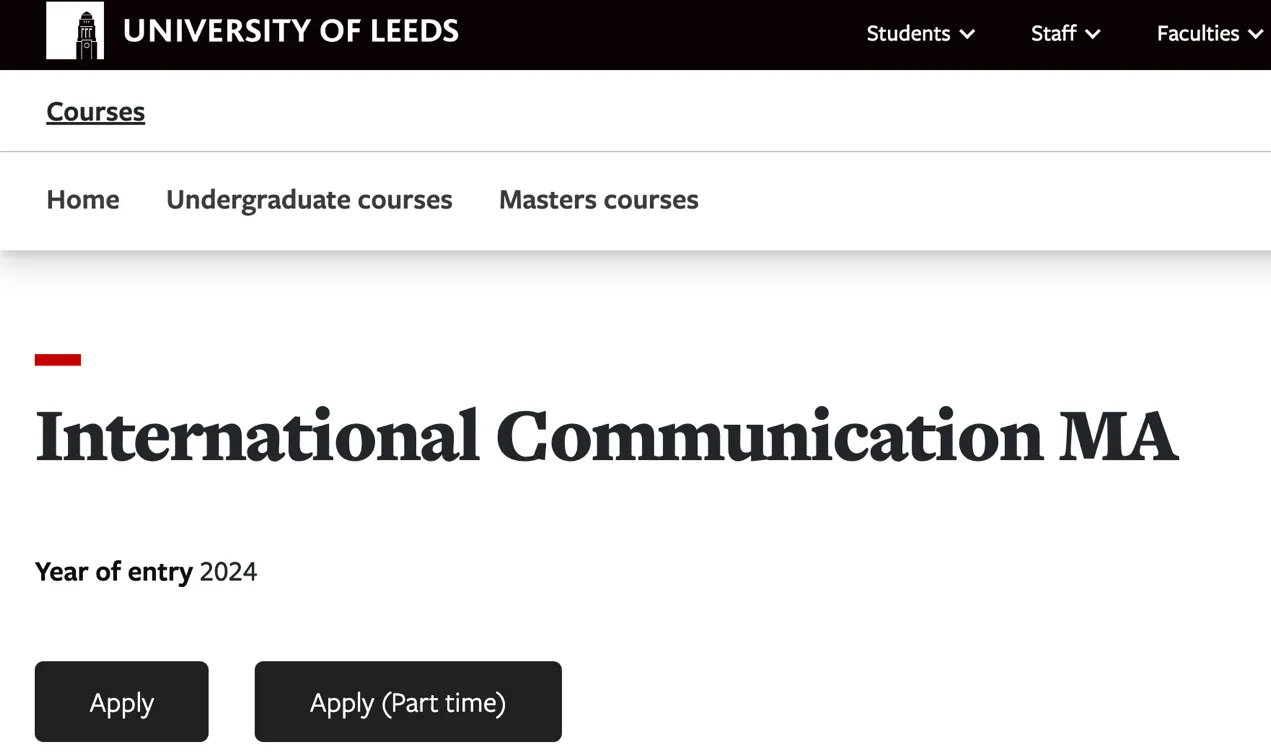Open the Faculties menu
Screen dimensions: 1271x753
pos(1197,34)
